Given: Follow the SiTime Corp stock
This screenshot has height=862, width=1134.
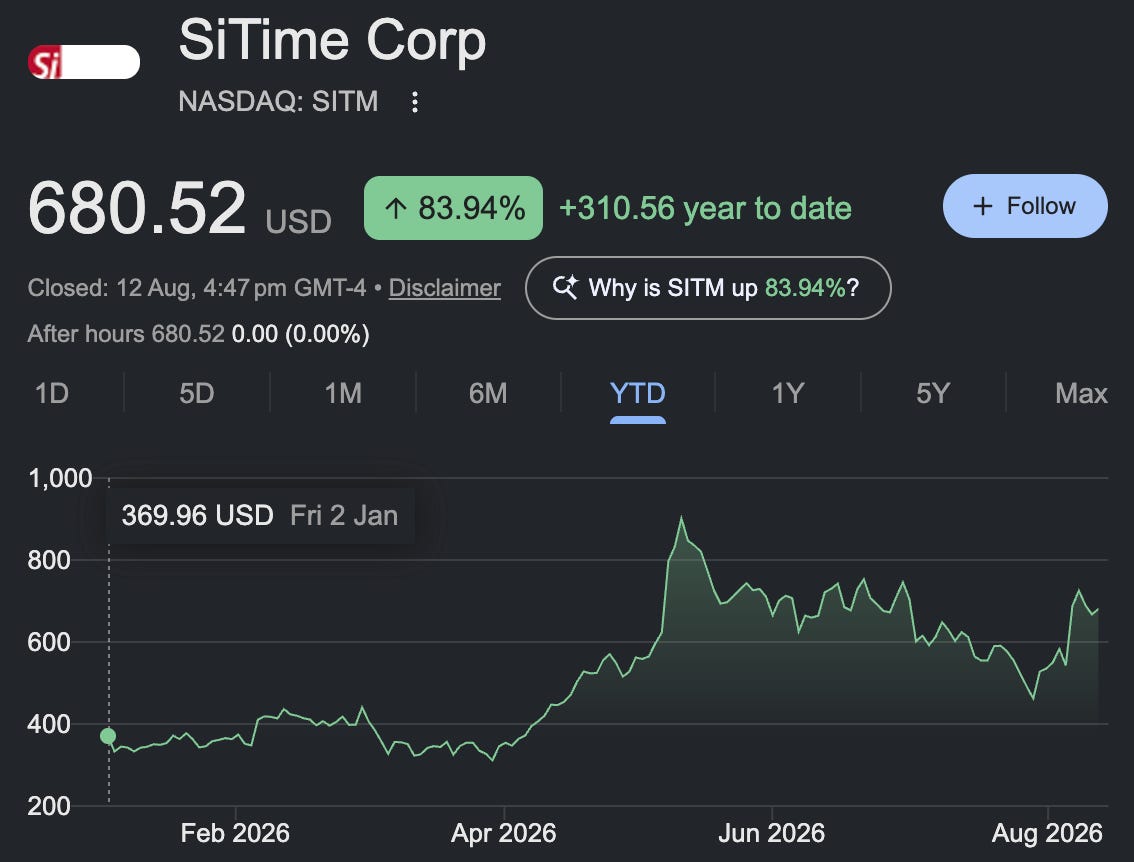Looking at the screenshot, I should (1026, 206).
